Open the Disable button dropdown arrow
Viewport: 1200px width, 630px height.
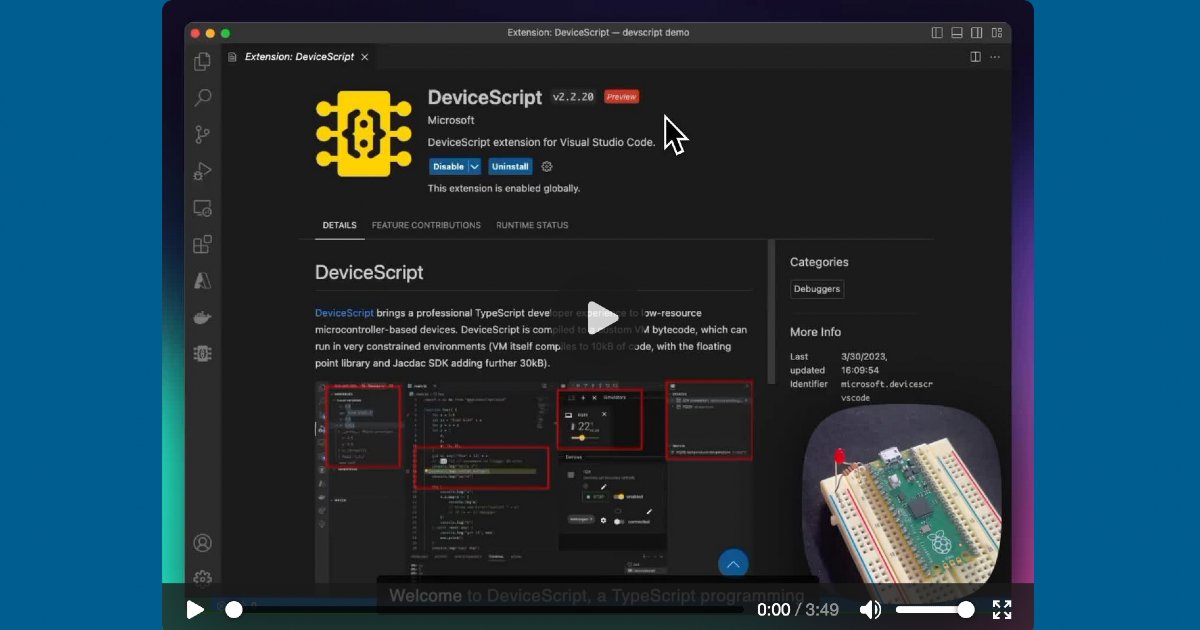click(475, 167)
